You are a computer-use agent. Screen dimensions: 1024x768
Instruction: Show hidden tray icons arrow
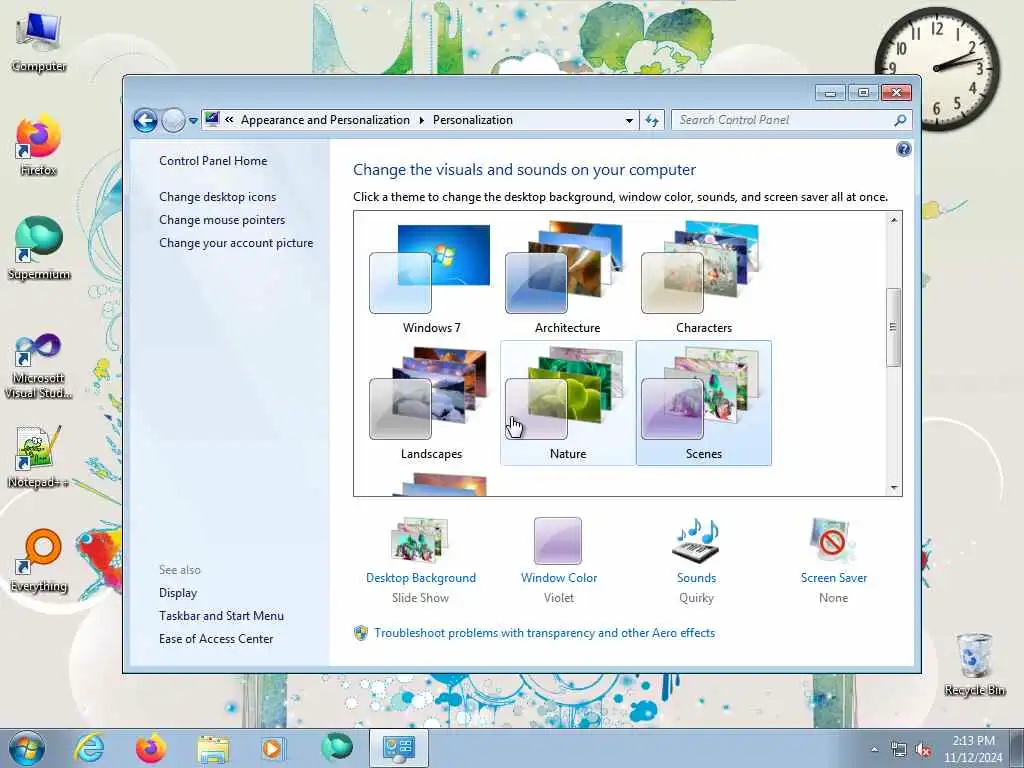(874, 750)
